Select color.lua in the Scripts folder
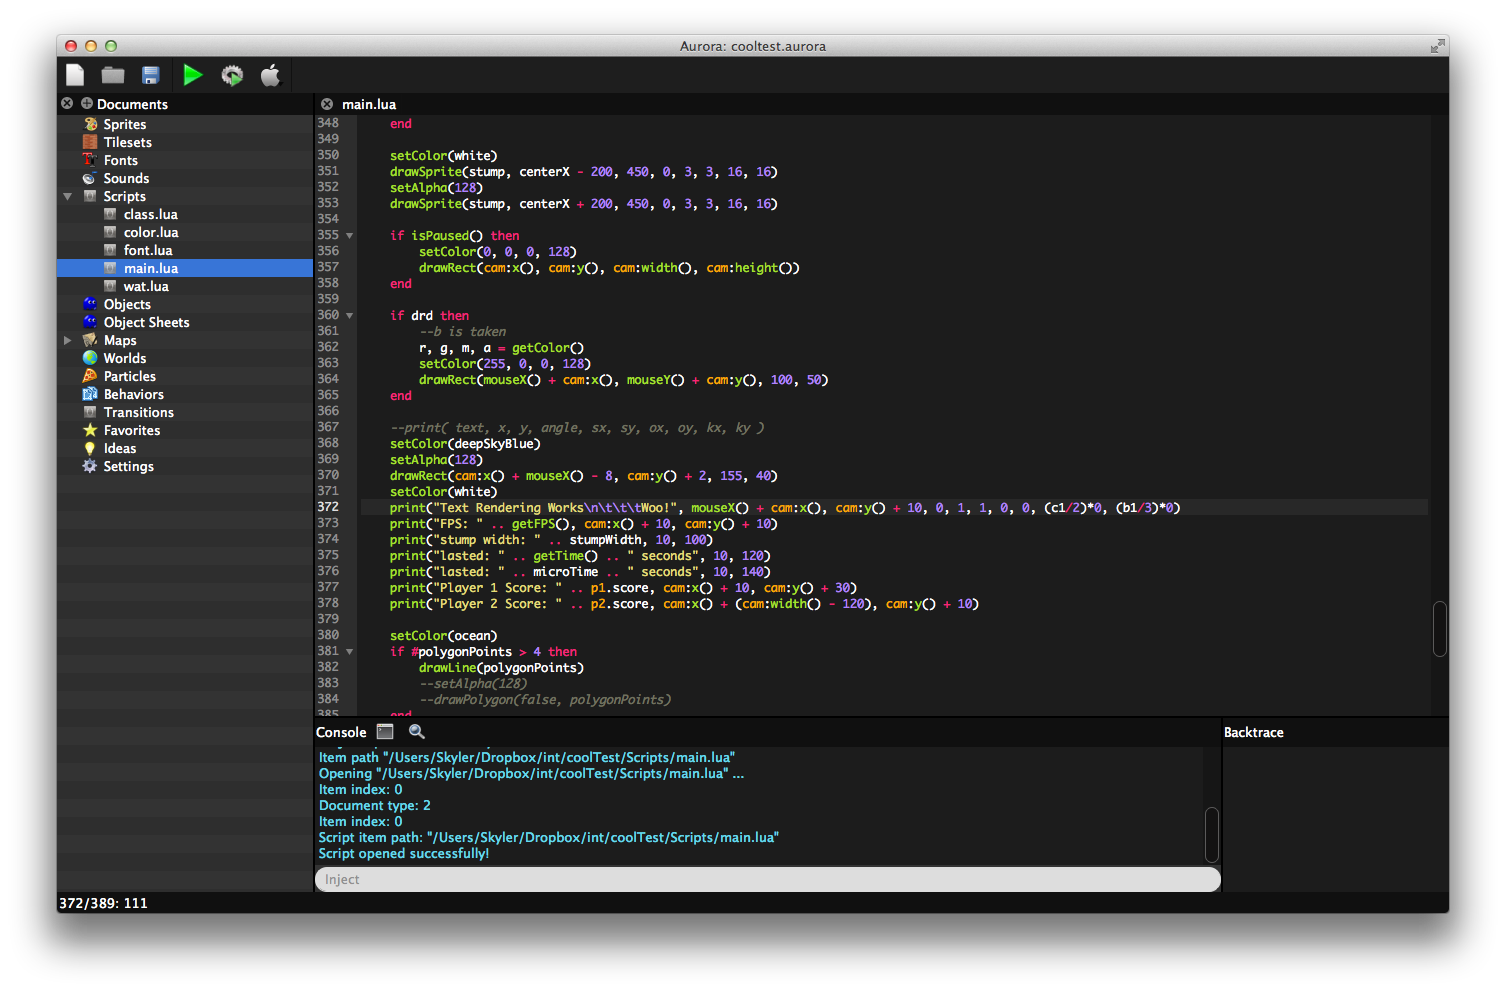 (x=151, y=232)
